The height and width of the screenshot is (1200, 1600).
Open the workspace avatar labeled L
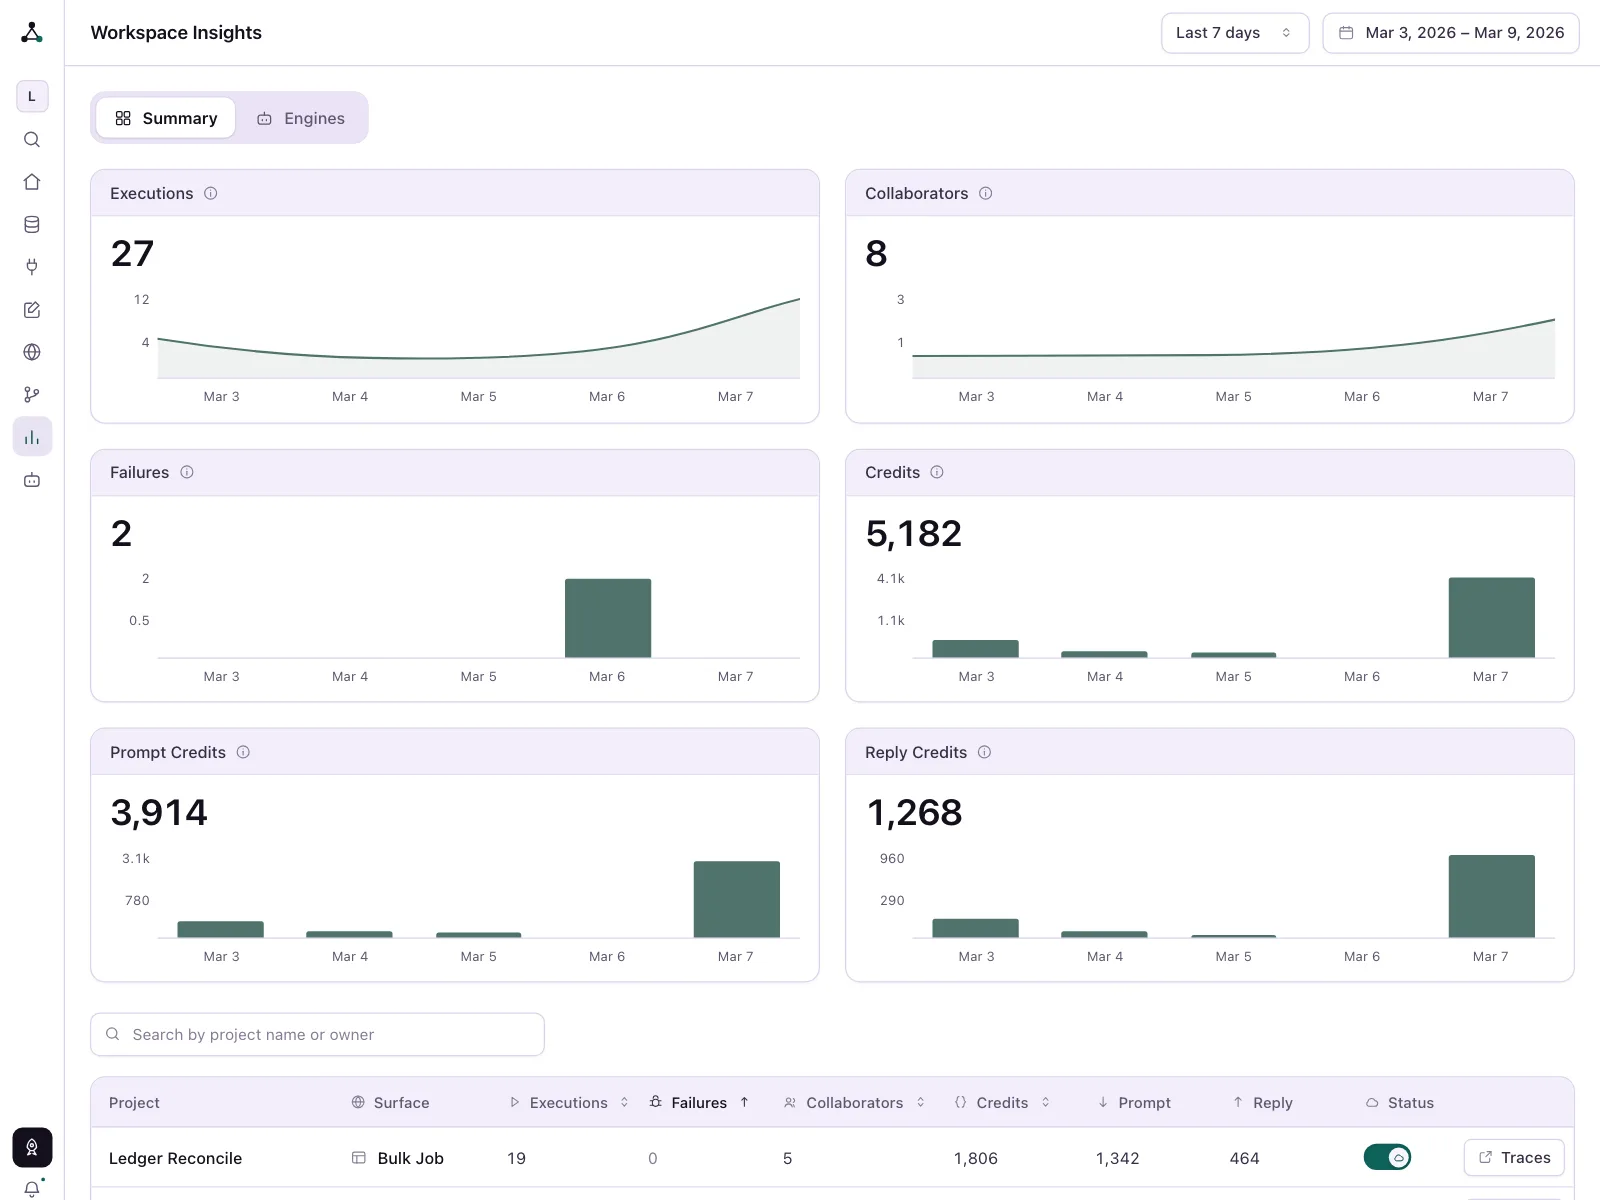coord(32,96)
